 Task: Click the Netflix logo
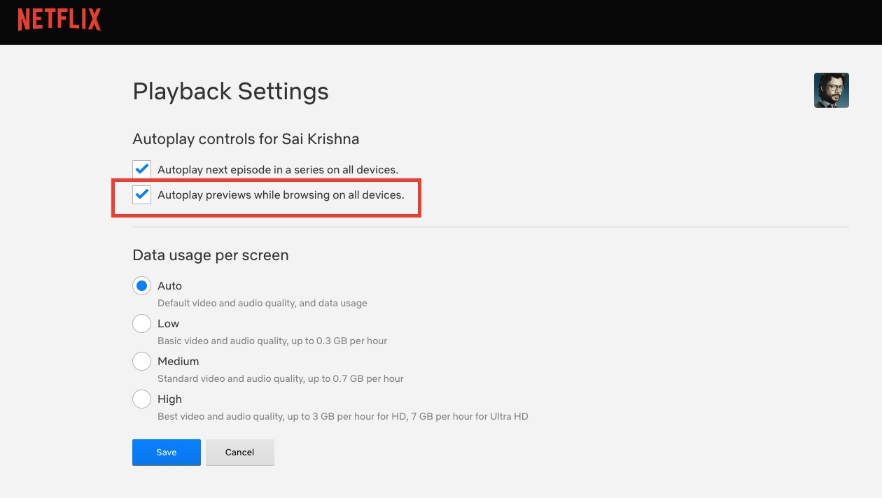click(x=59, y=19)
